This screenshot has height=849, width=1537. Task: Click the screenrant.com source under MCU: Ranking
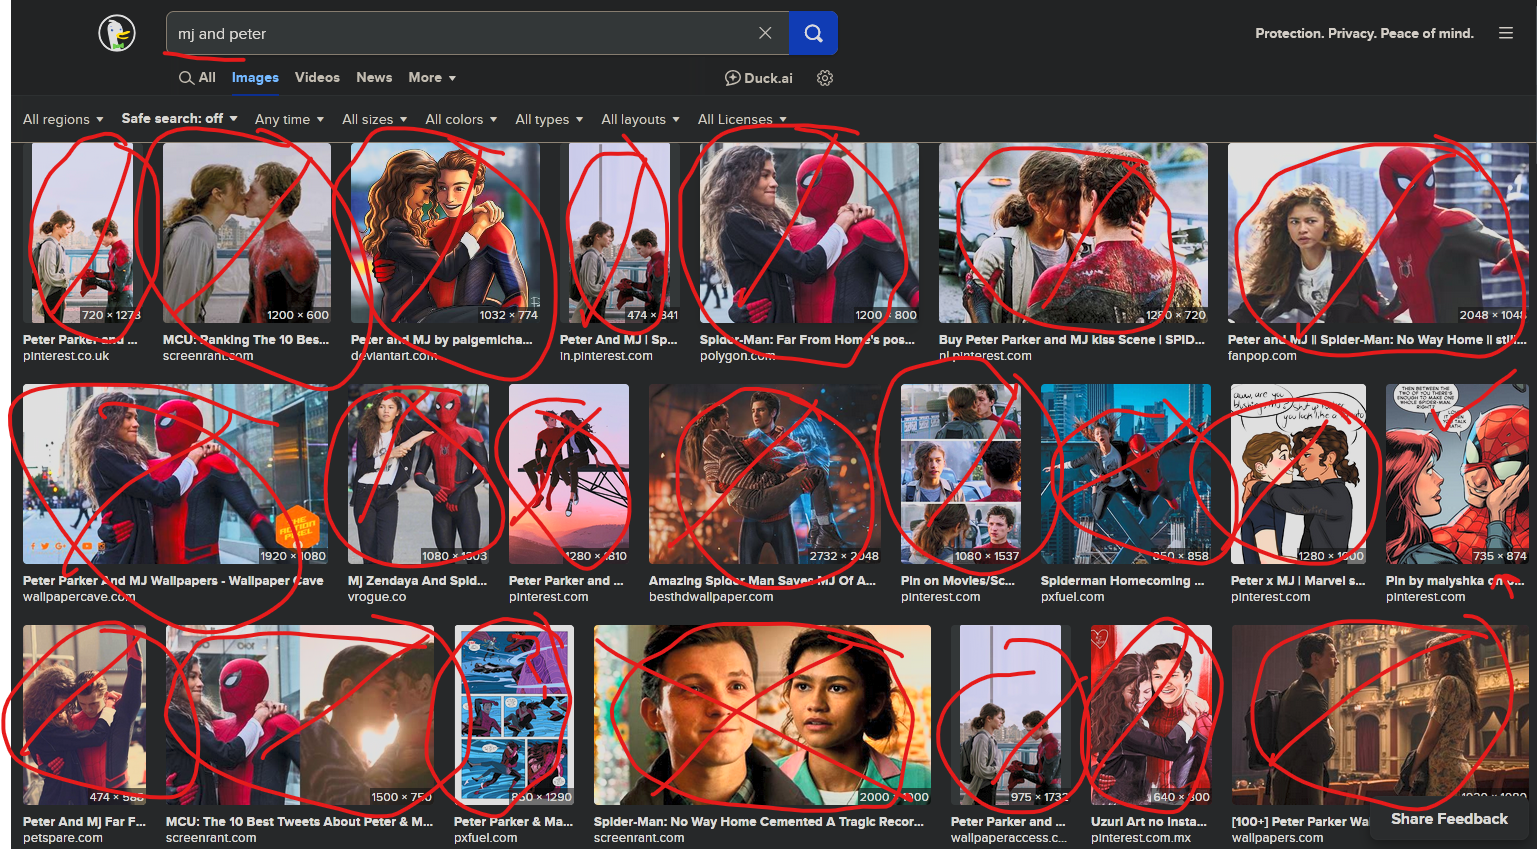pyautogui.click(x=208, y=355)
